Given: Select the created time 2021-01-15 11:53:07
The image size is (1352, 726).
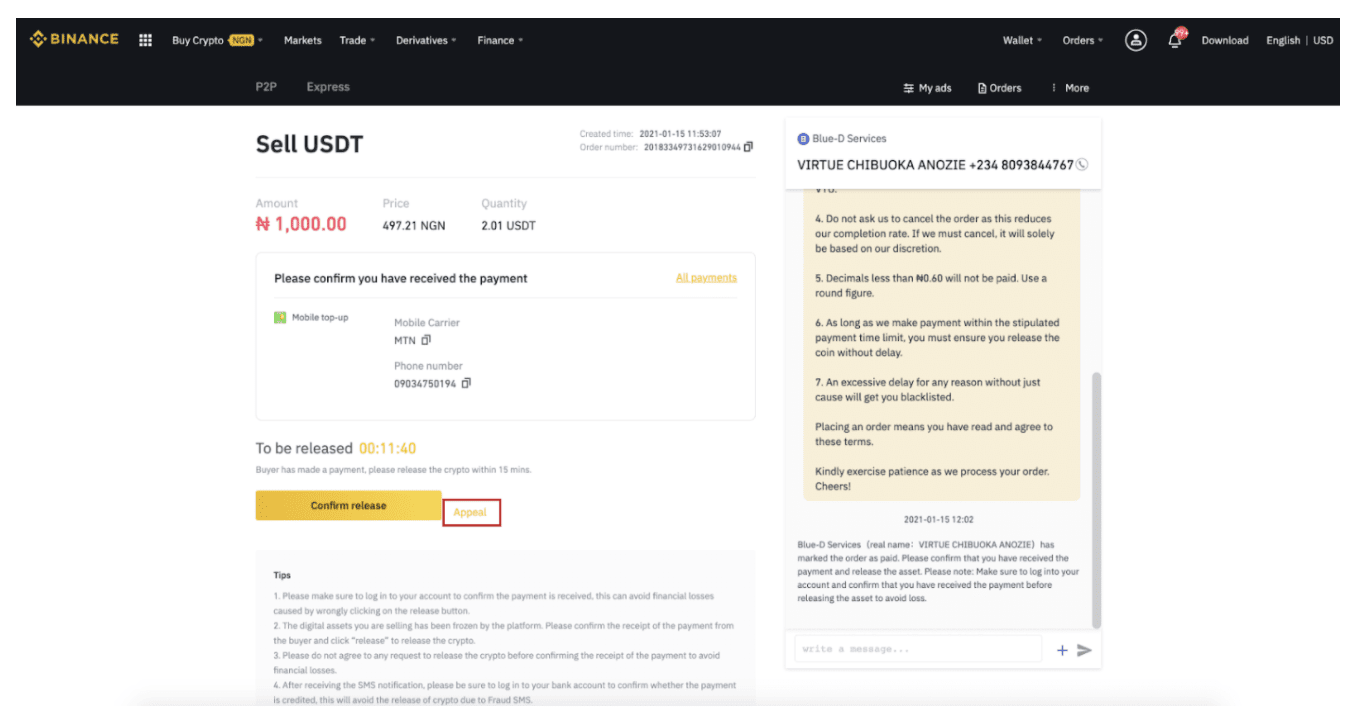Looking at the screenshot, I should (x=680, y=133).
